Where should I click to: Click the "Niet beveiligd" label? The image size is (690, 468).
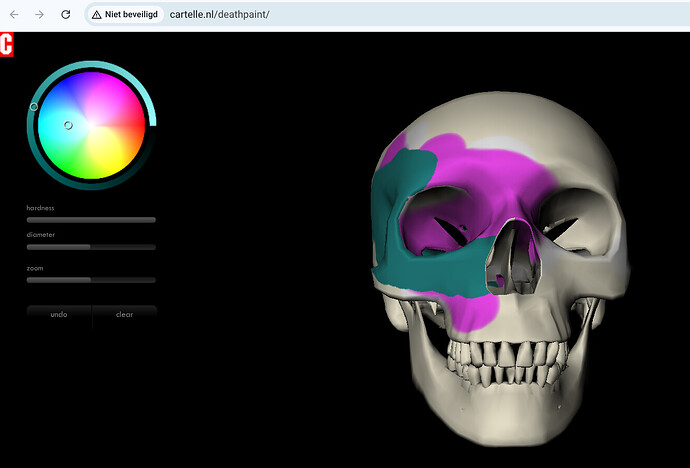pyautogui.click(x=131, y=15)
